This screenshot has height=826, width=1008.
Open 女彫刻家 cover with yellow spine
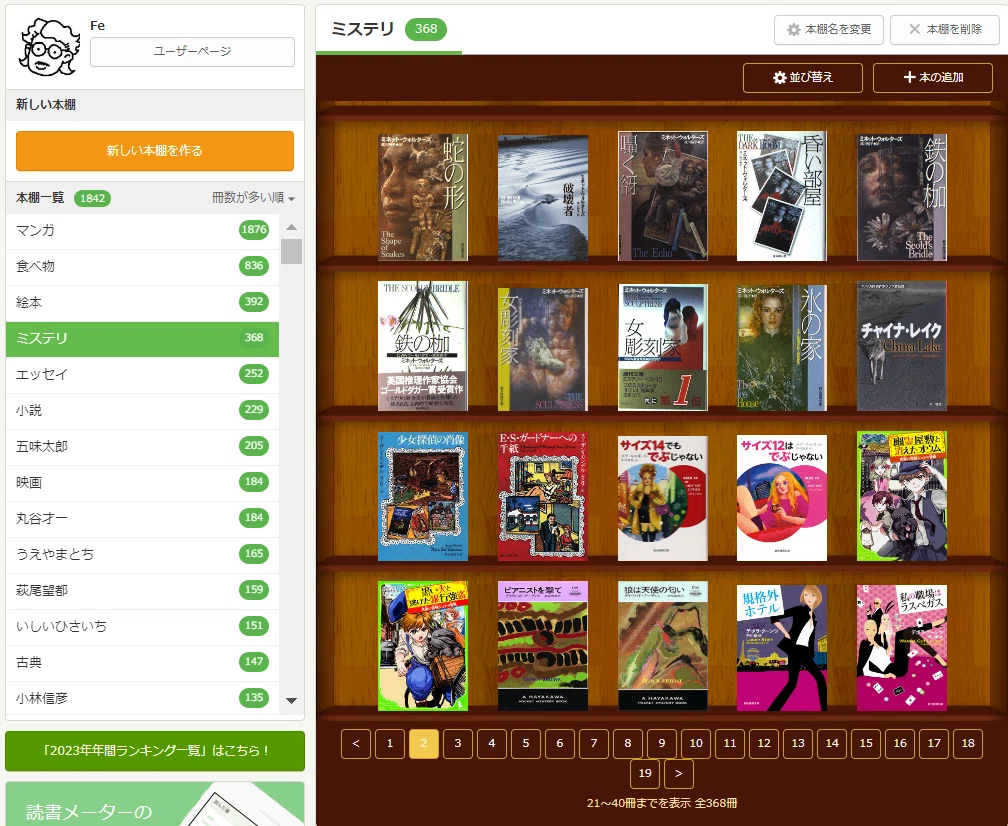coord(543,349)
